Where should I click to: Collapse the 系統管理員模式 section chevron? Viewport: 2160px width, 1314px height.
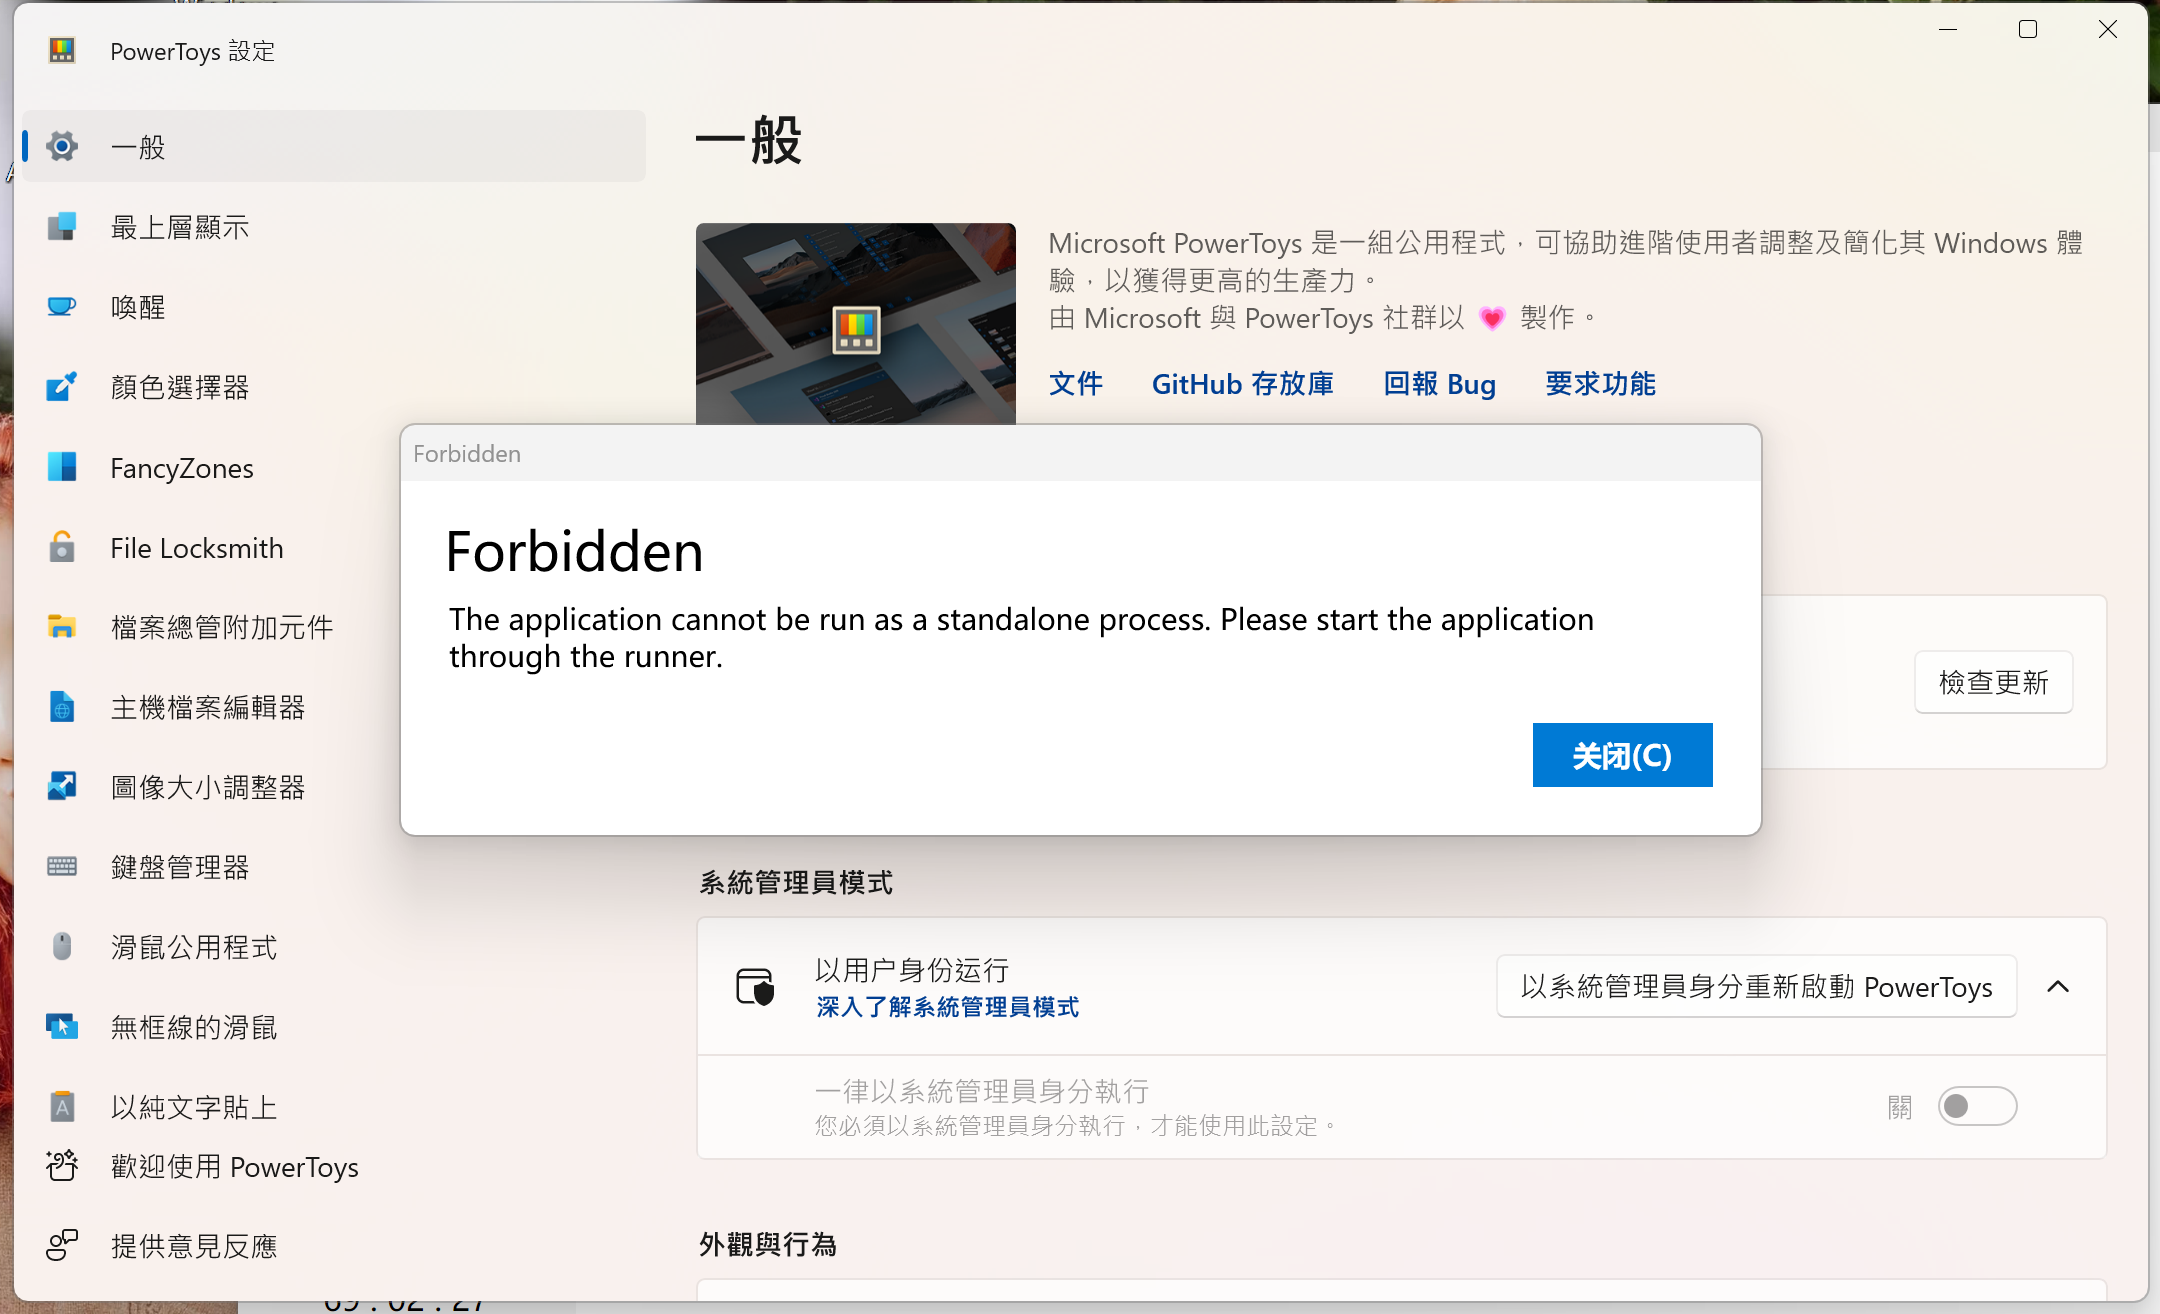pos(2058,987)
